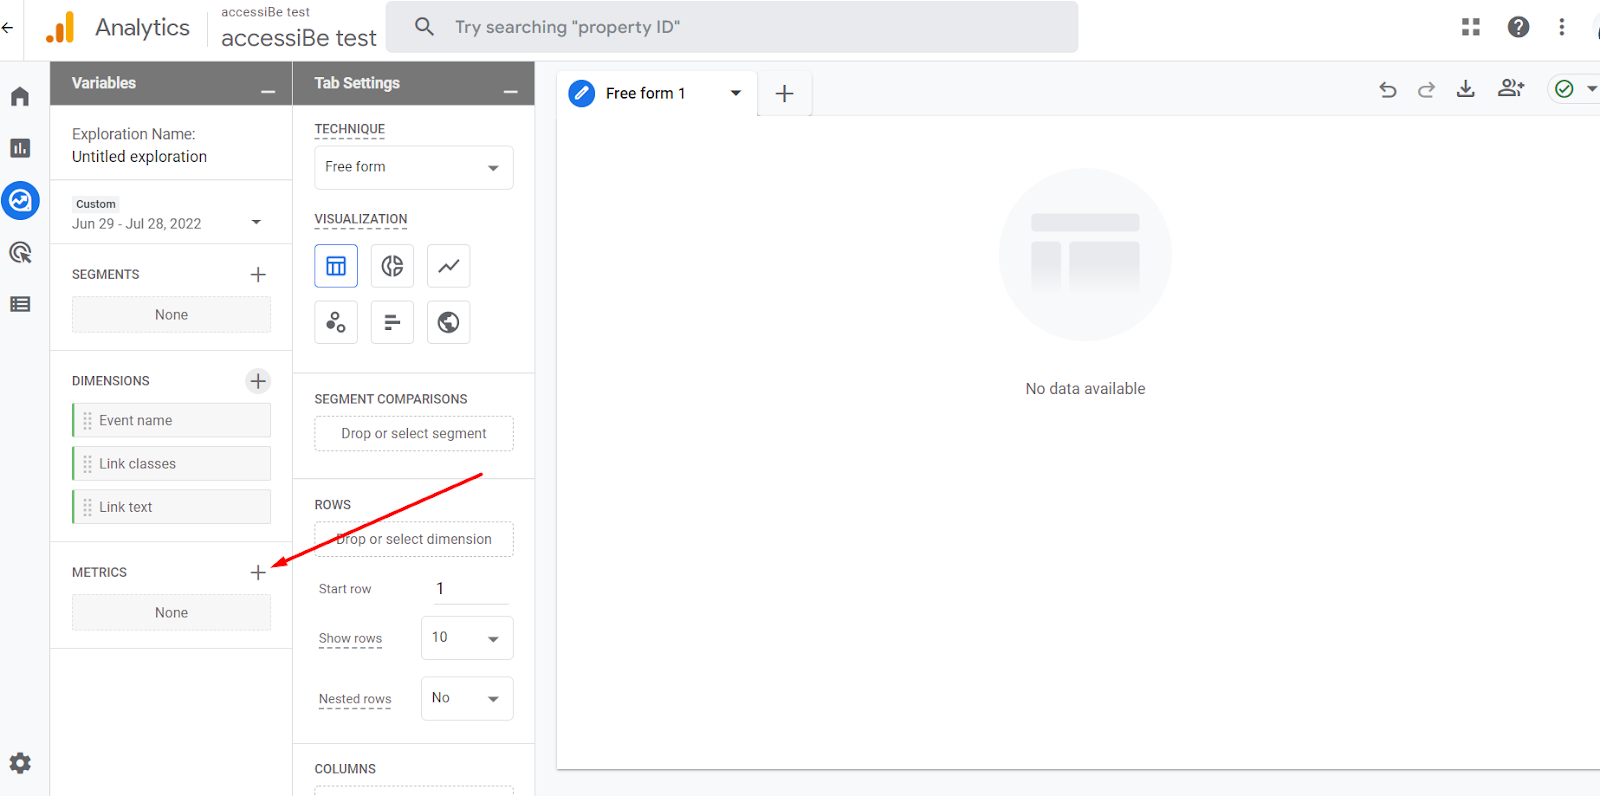Select the line chart visualization
Screen dimensions: 1600x796
448,266
